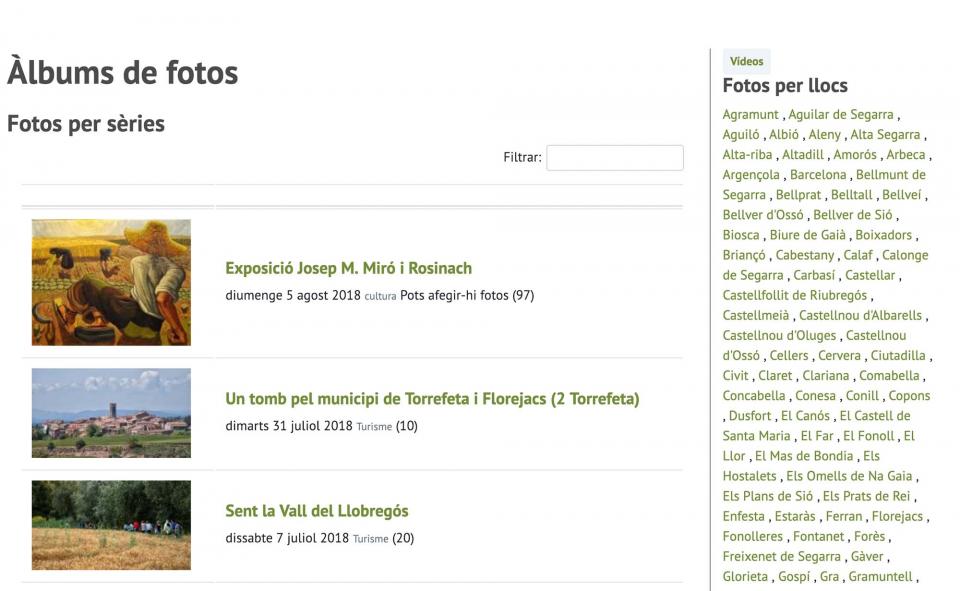Click the wheat field hikers thumbnail
Screen dimensions: 960x591
coord(111,525)
